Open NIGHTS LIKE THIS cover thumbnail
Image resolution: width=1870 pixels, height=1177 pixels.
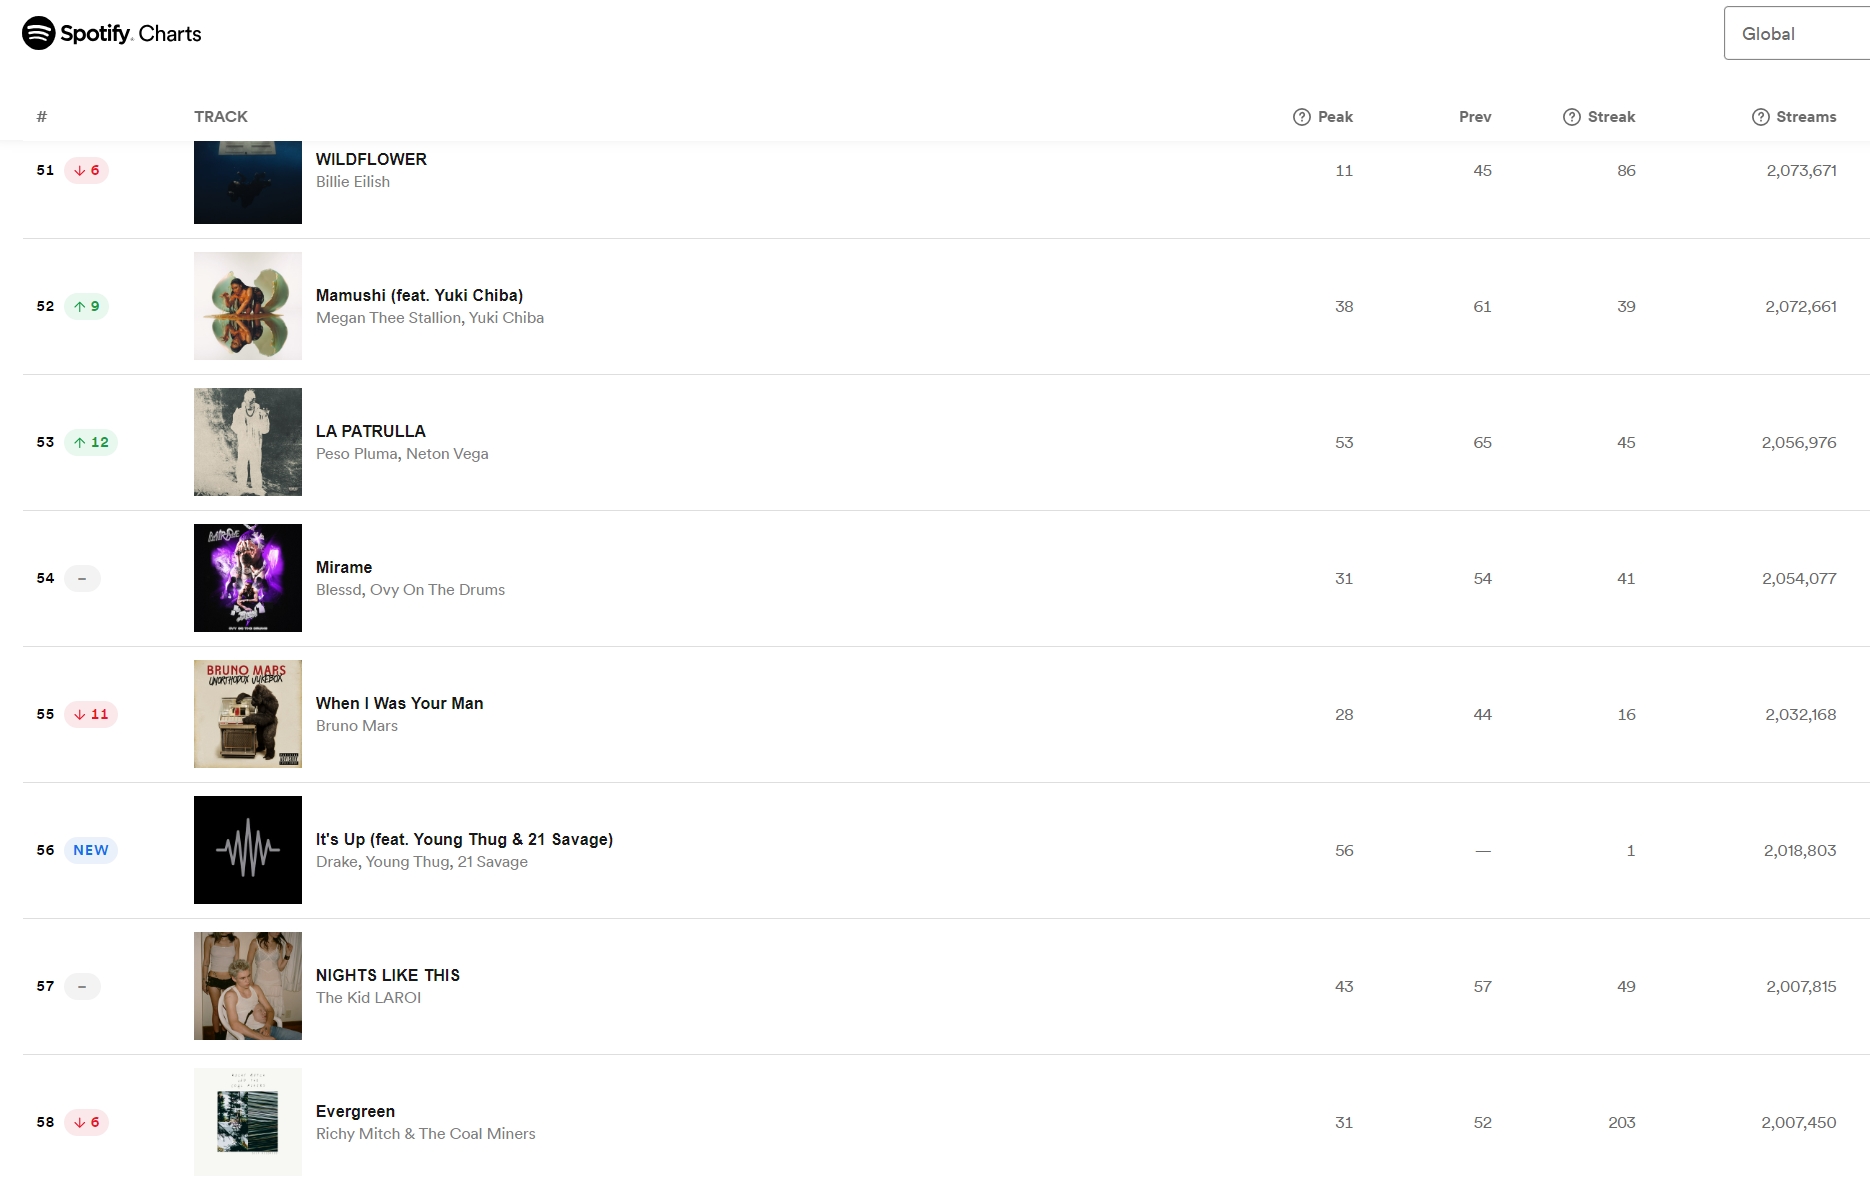click(x=248, y=986)
